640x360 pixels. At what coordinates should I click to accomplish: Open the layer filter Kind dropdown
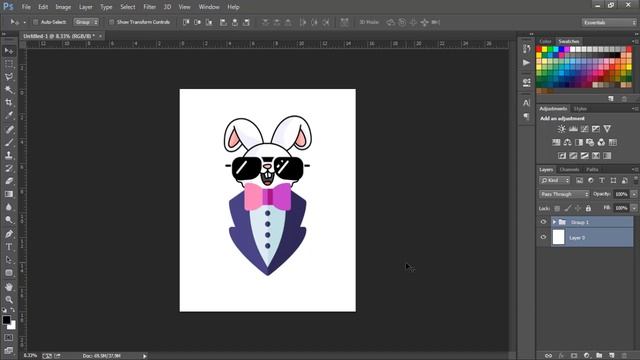tap(554, 180)
